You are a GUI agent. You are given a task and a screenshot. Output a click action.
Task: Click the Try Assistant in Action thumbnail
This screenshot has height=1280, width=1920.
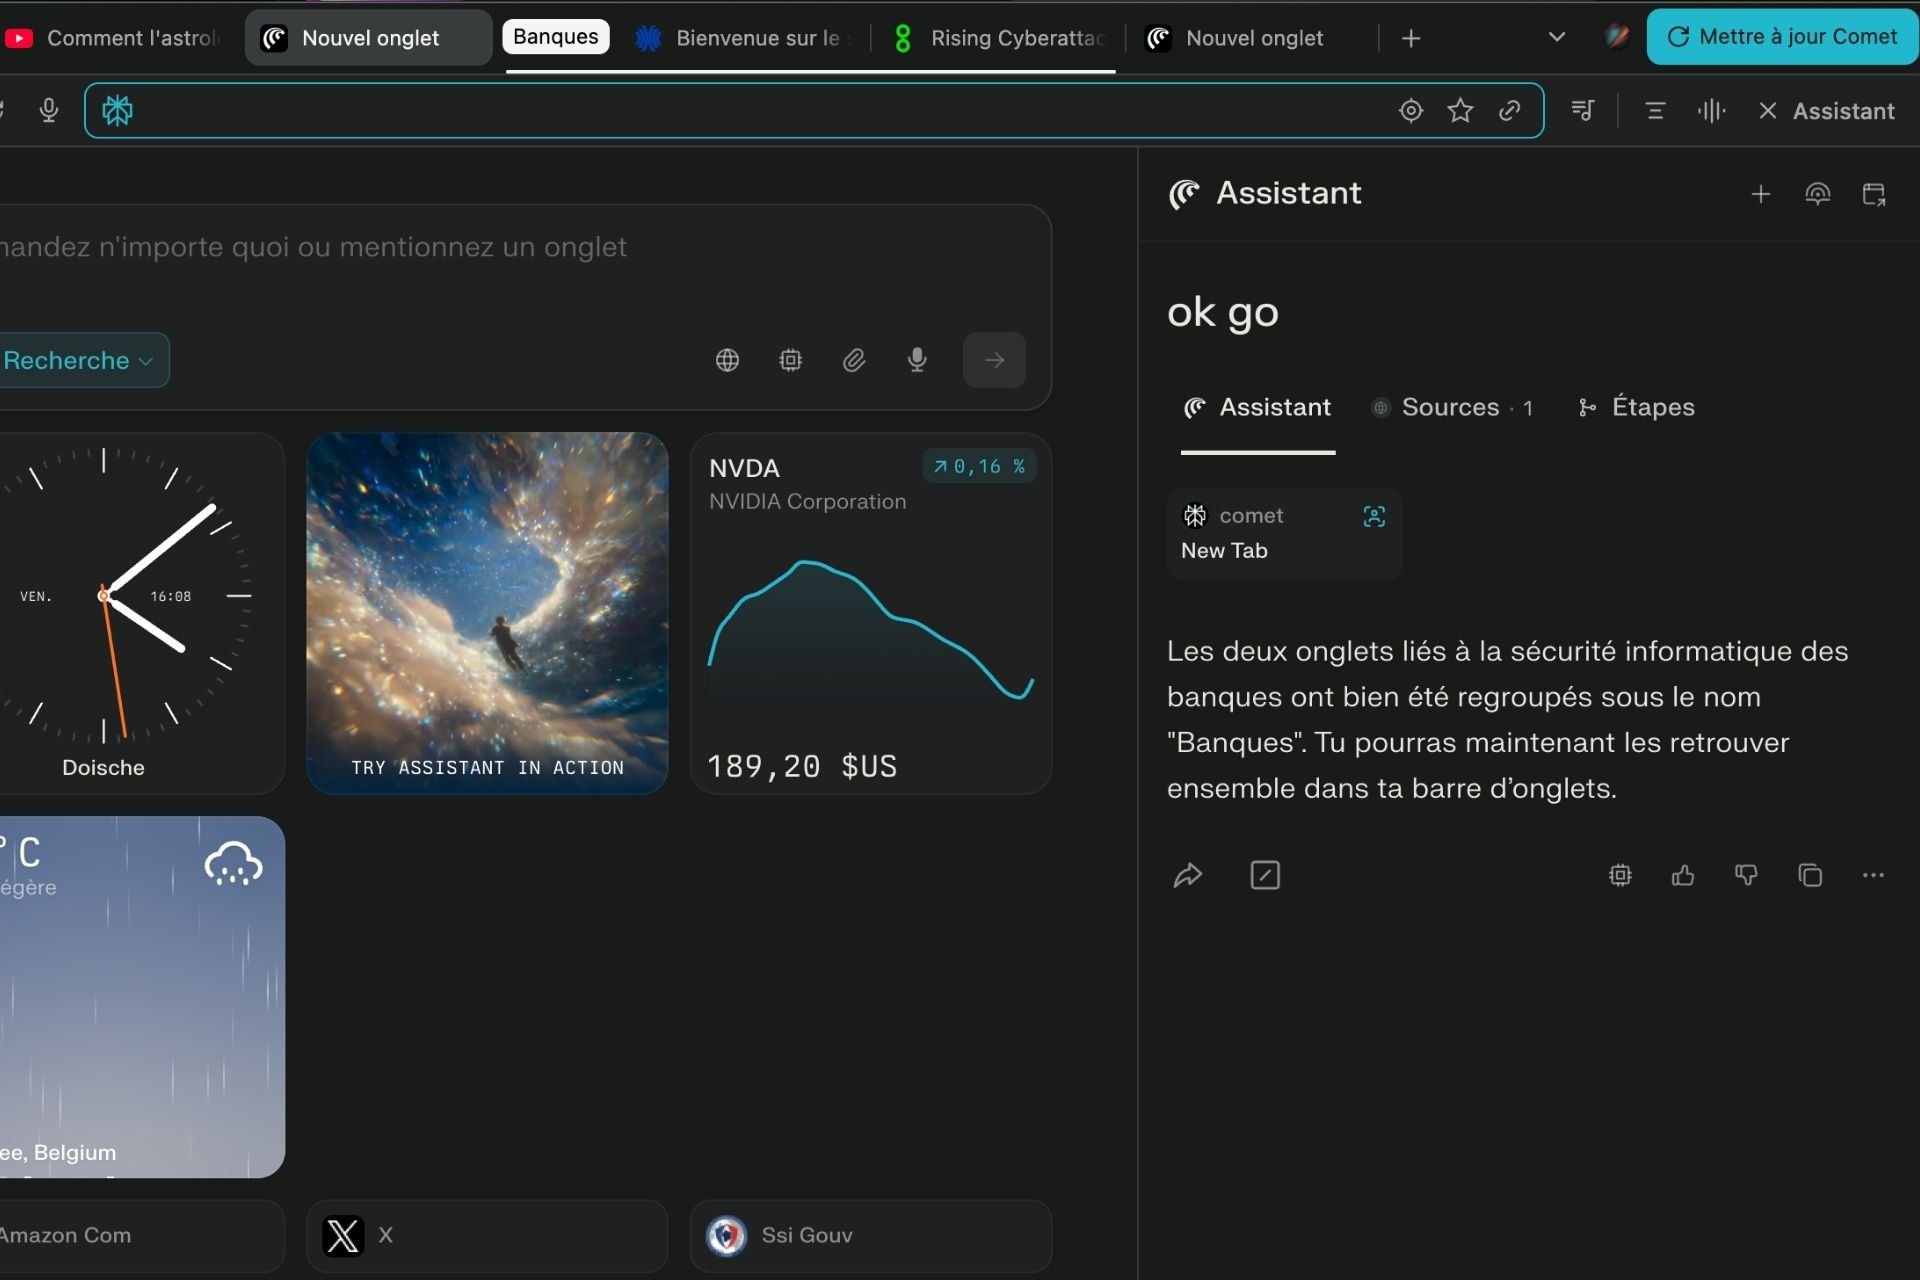pyautogui.click(x=487, y=612)
